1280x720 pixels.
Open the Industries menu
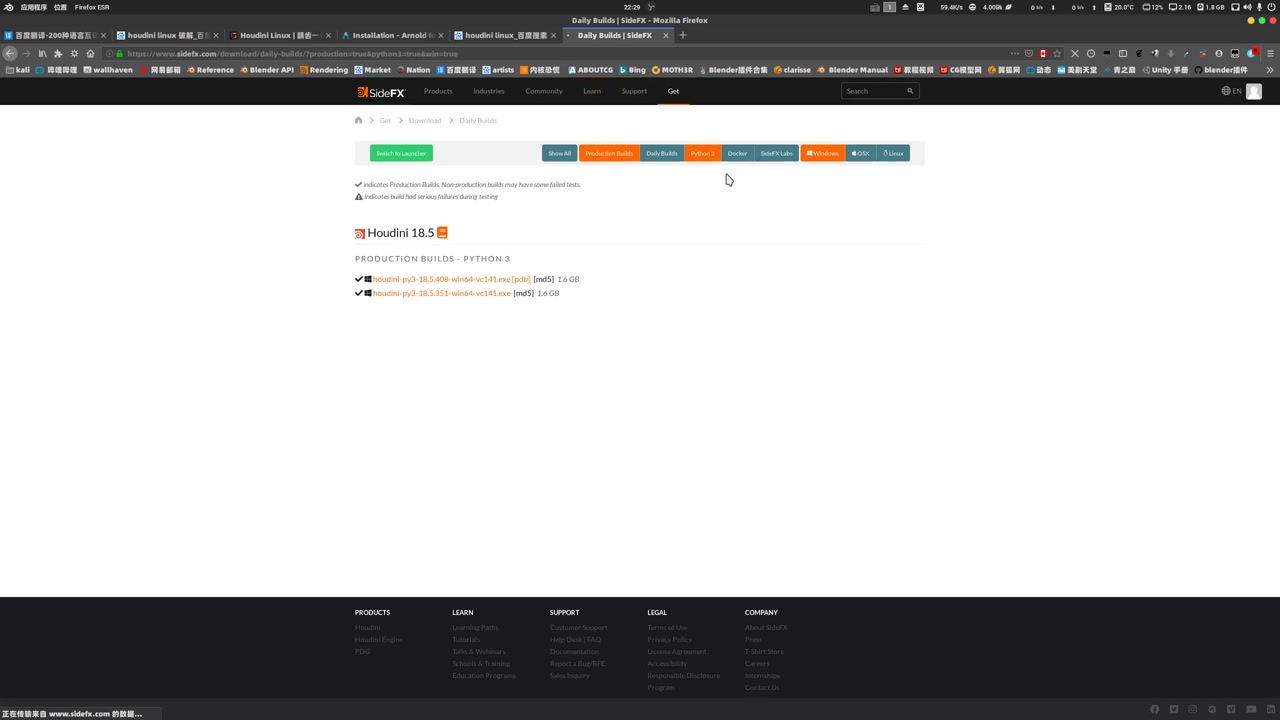489,91
